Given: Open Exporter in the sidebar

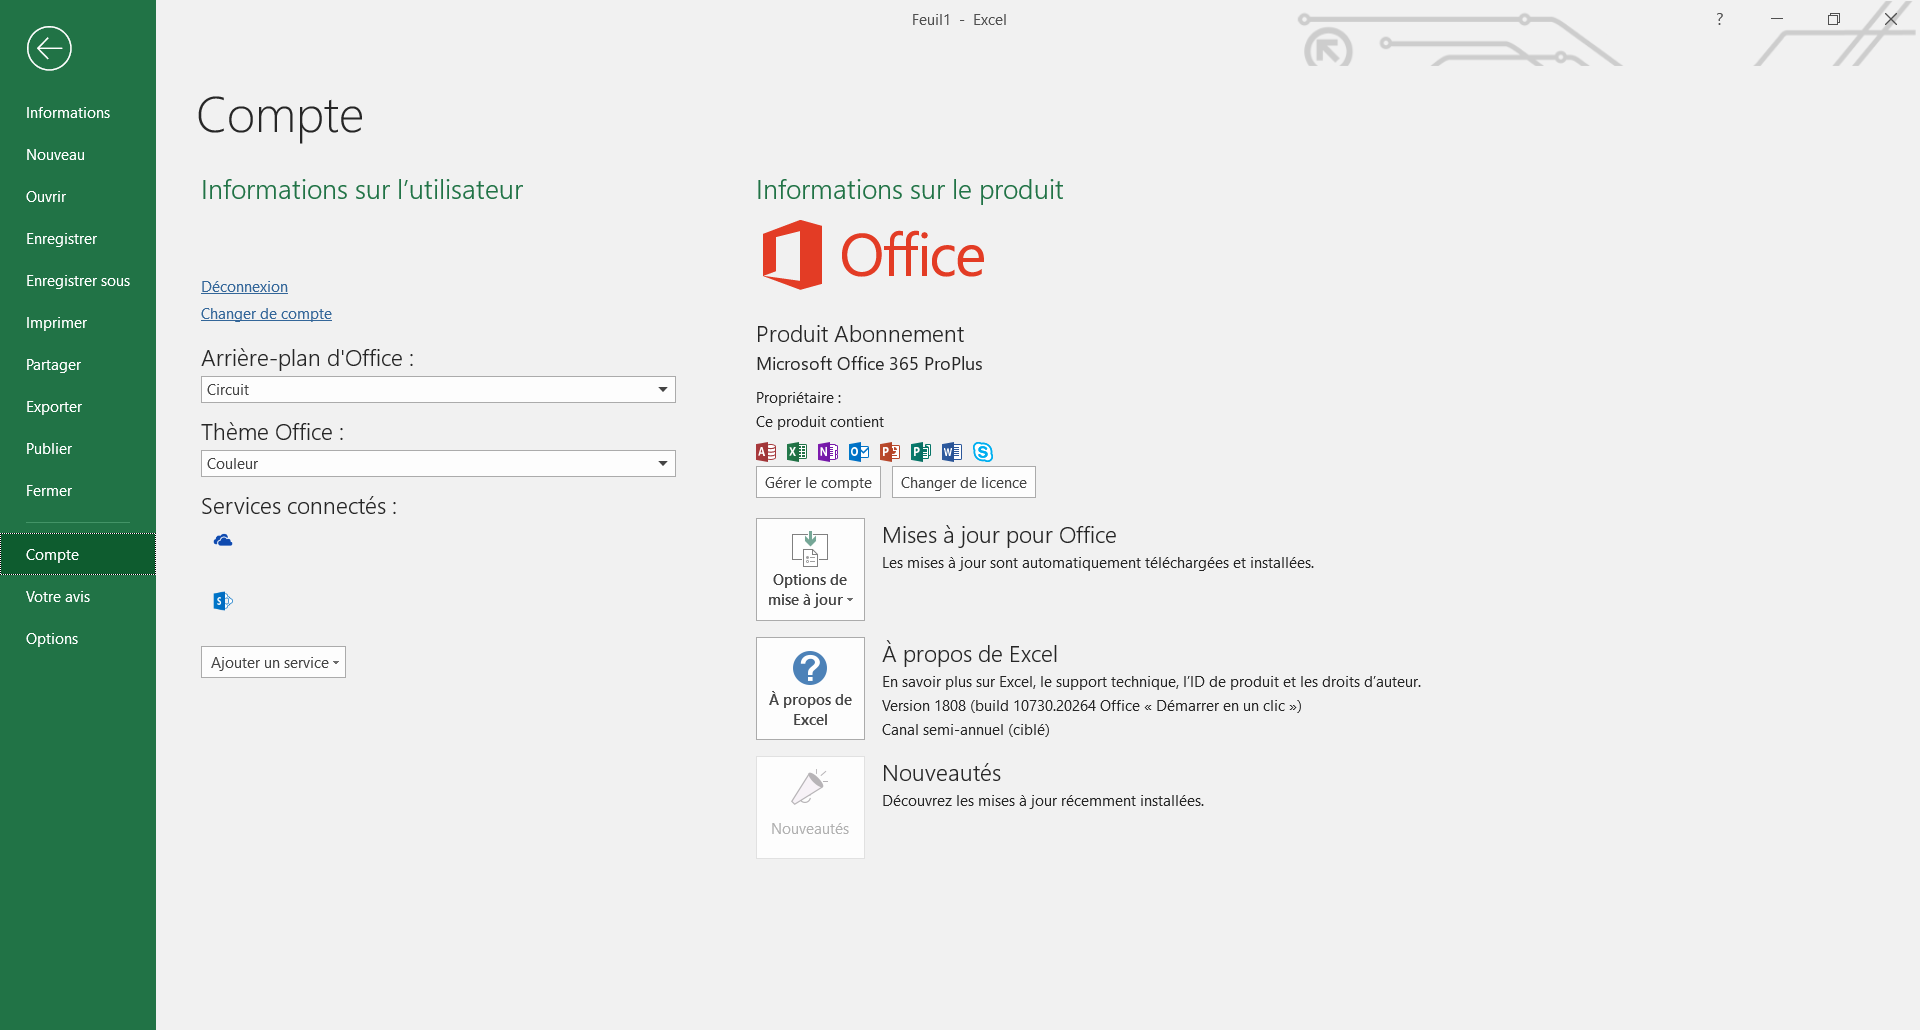Looking at the screenshot, I should coord(78,407).
